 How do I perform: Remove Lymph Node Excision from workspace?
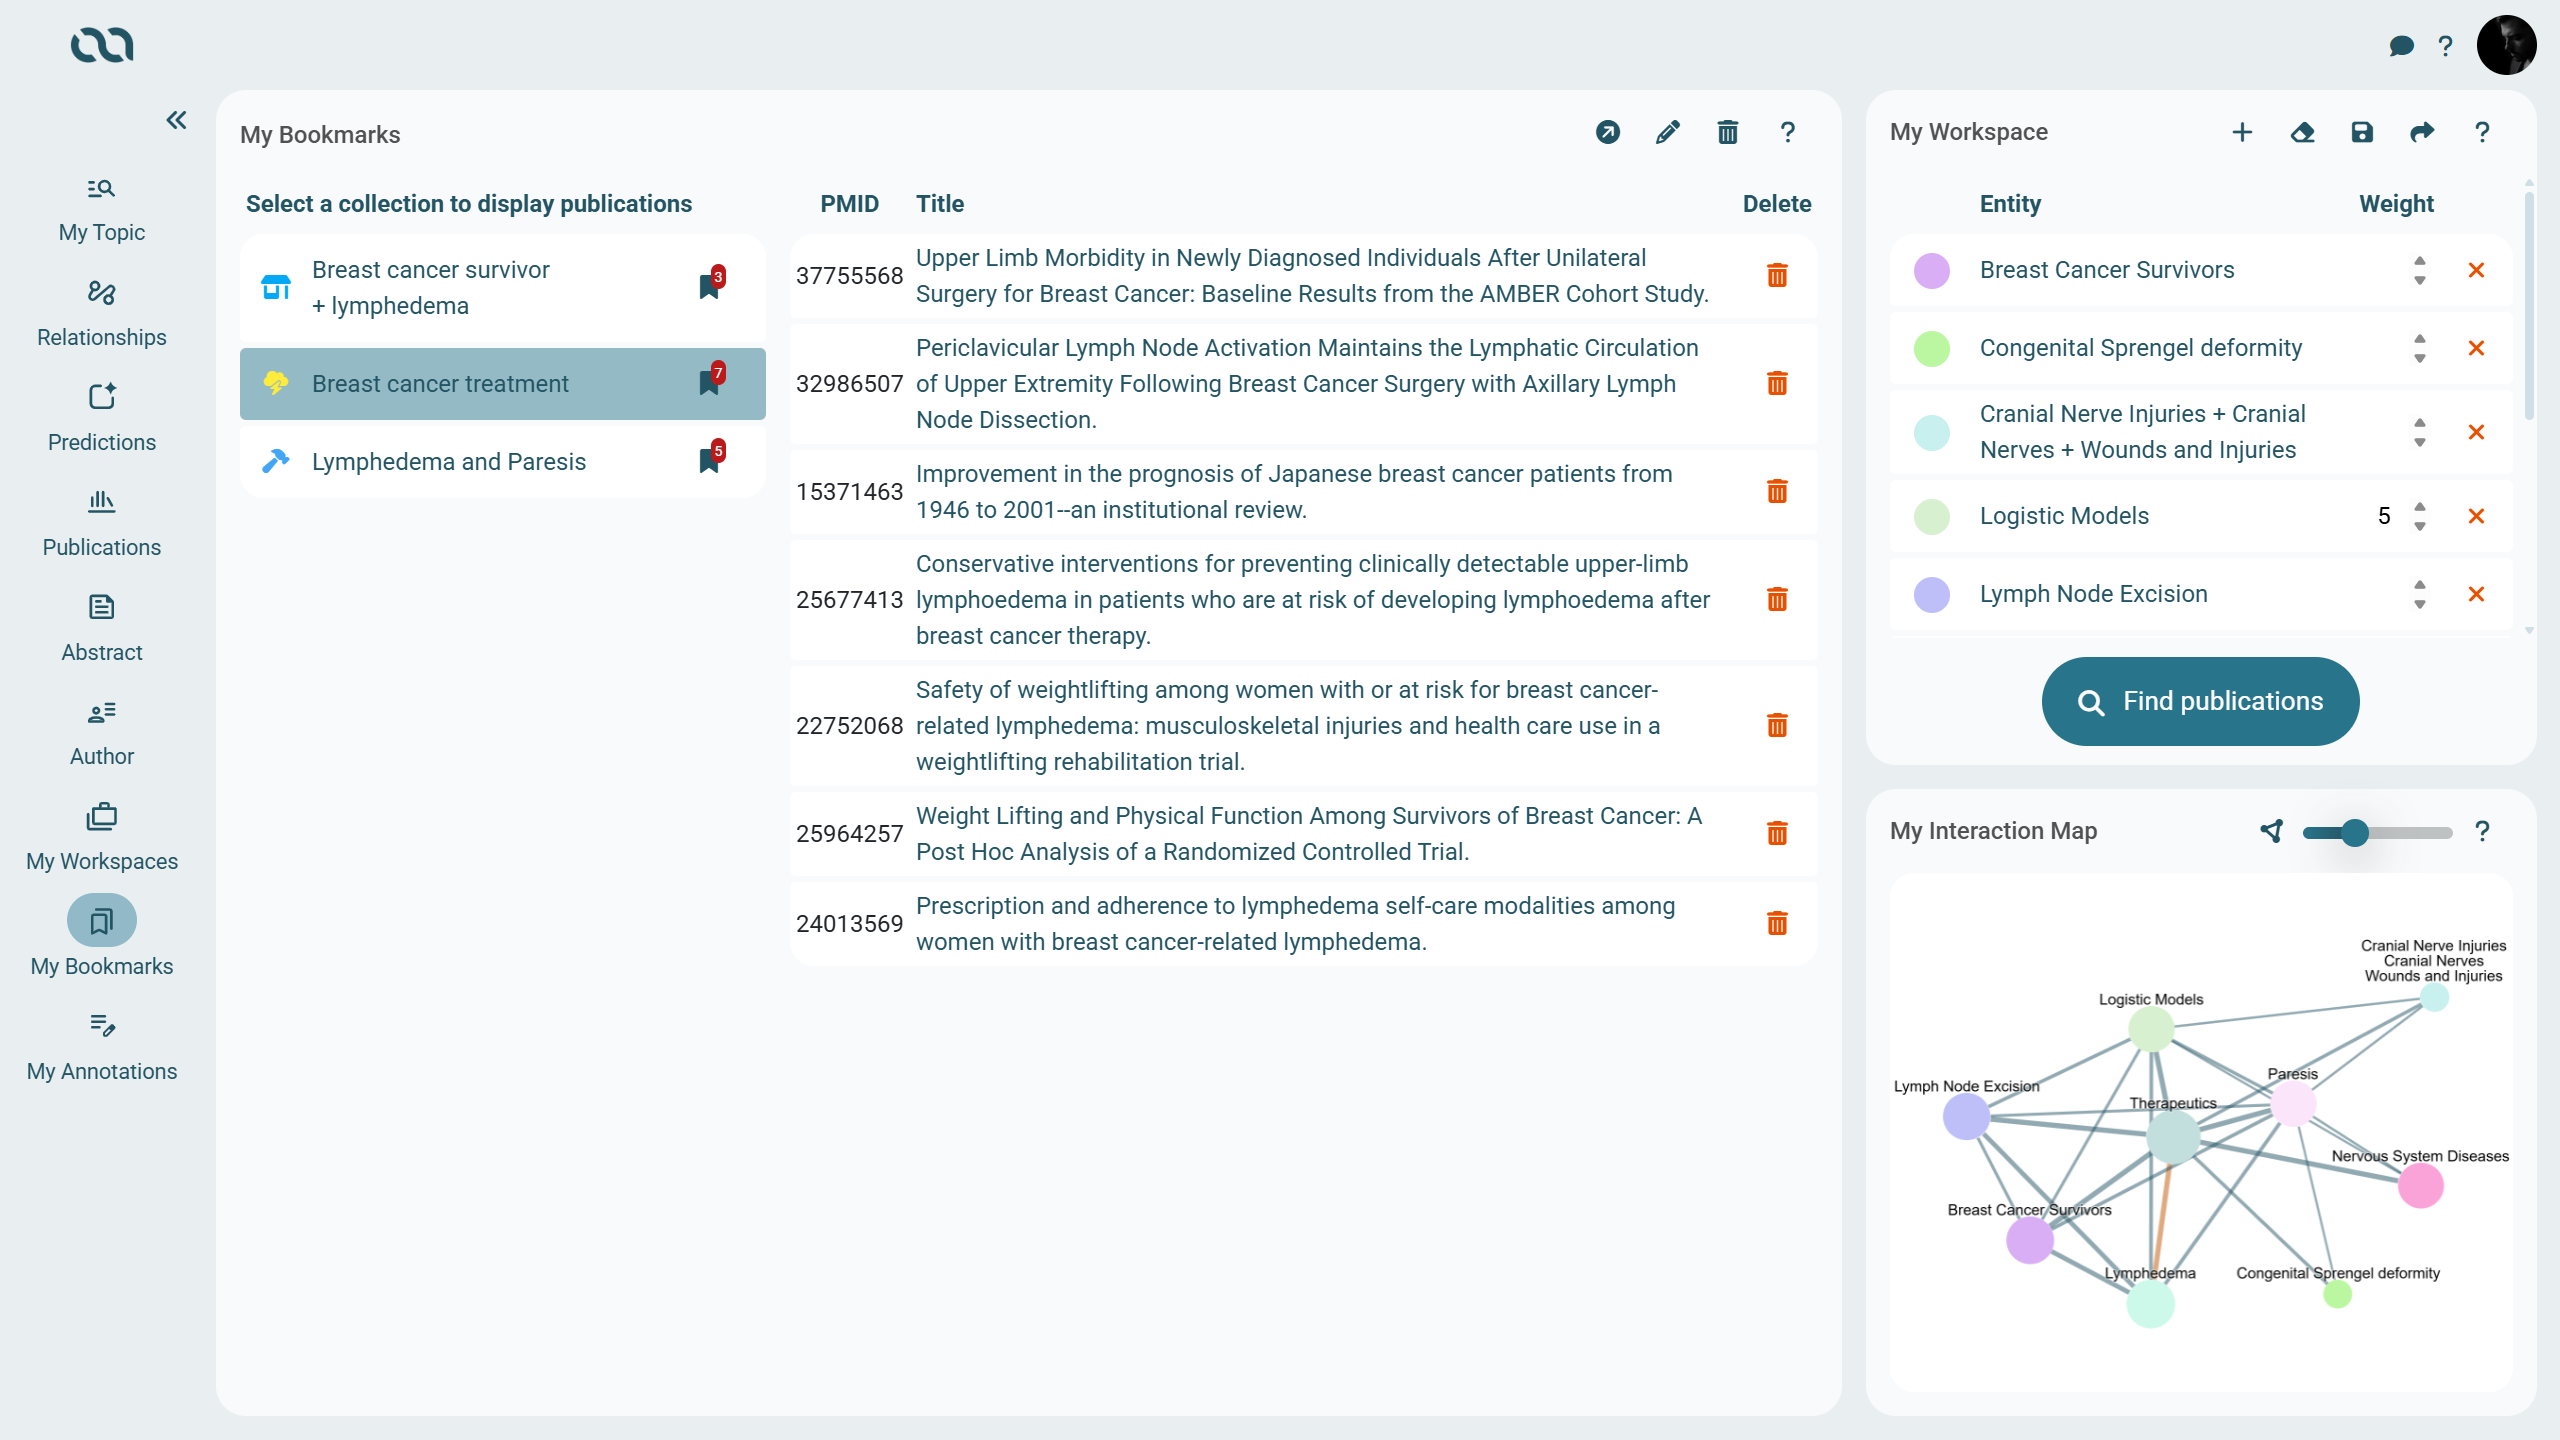(2476, 594)
